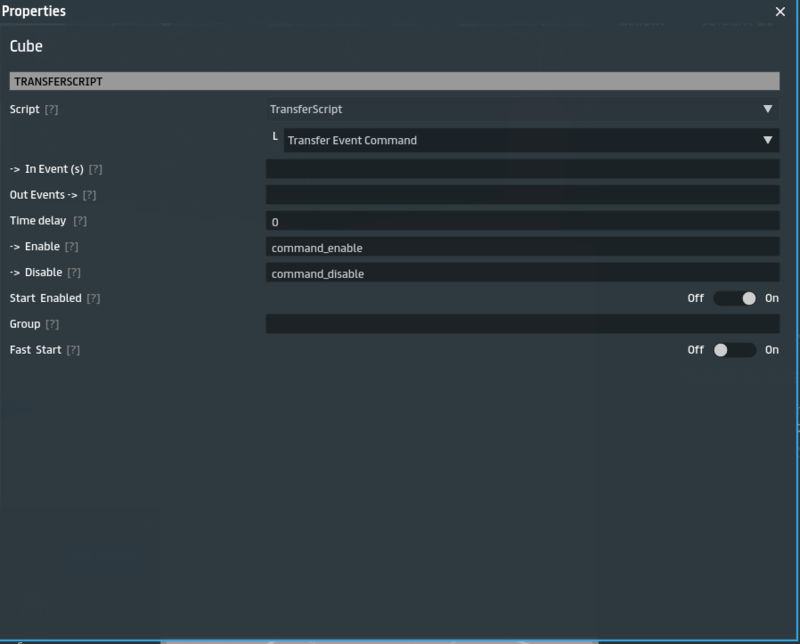Close the Properties panel

point(780,11)
